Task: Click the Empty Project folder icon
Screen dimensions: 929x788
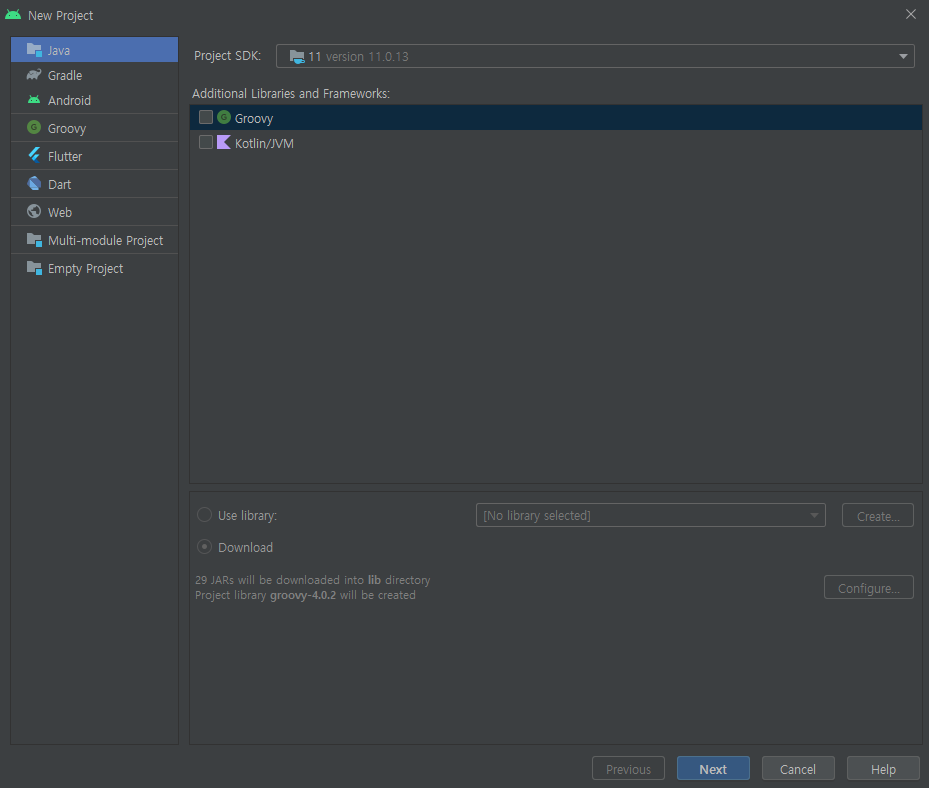Action: [34, 268]
